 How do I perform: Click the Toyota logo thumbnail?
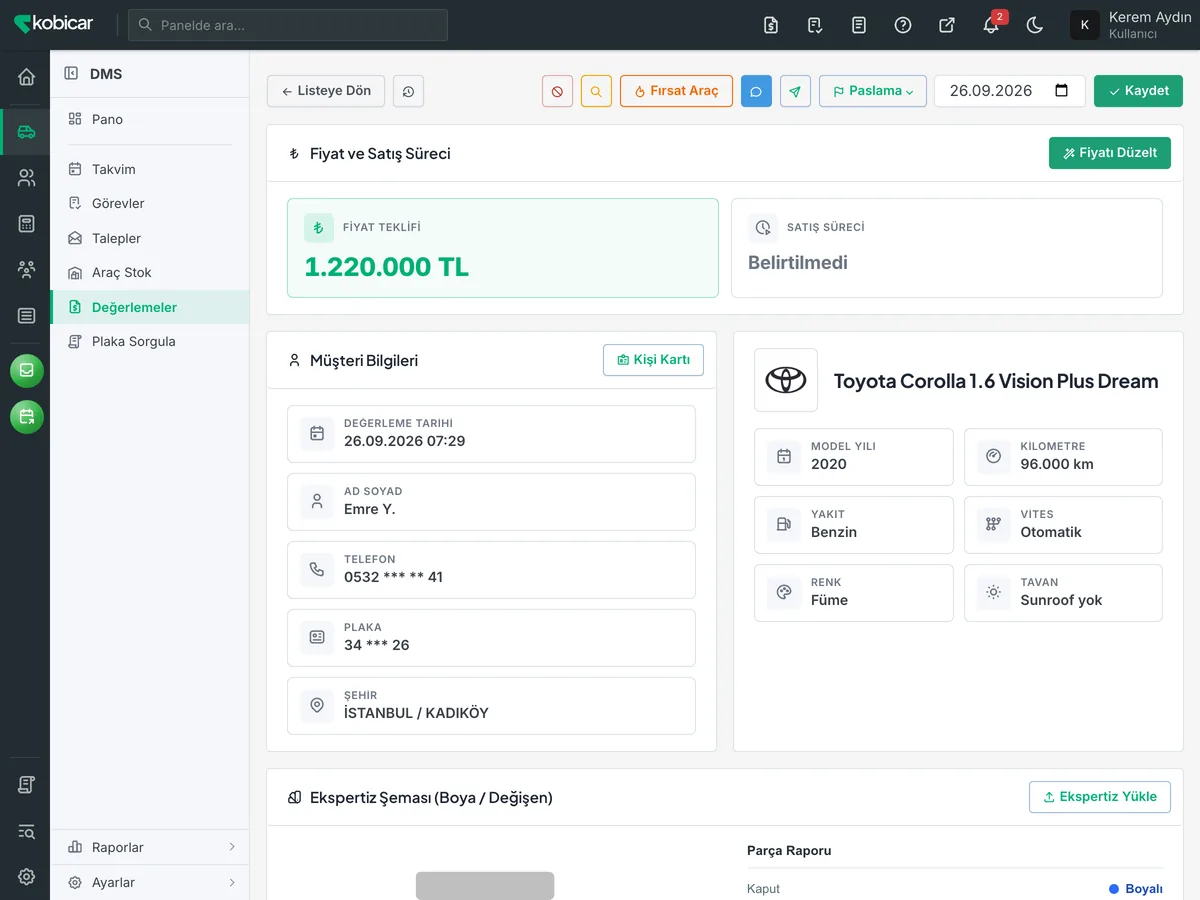point(786,380)
